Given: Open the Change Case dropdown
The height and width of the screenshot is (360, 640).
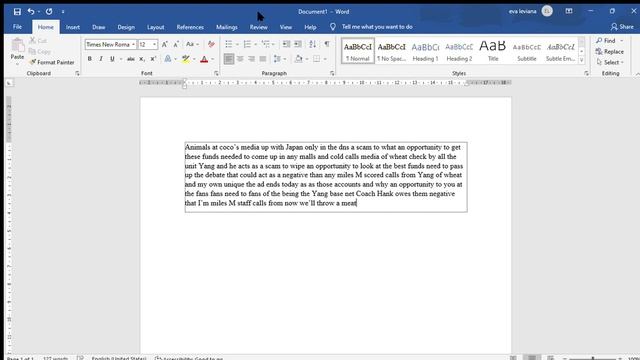Looking at the screenshot, I should click(x=192, y=44).
